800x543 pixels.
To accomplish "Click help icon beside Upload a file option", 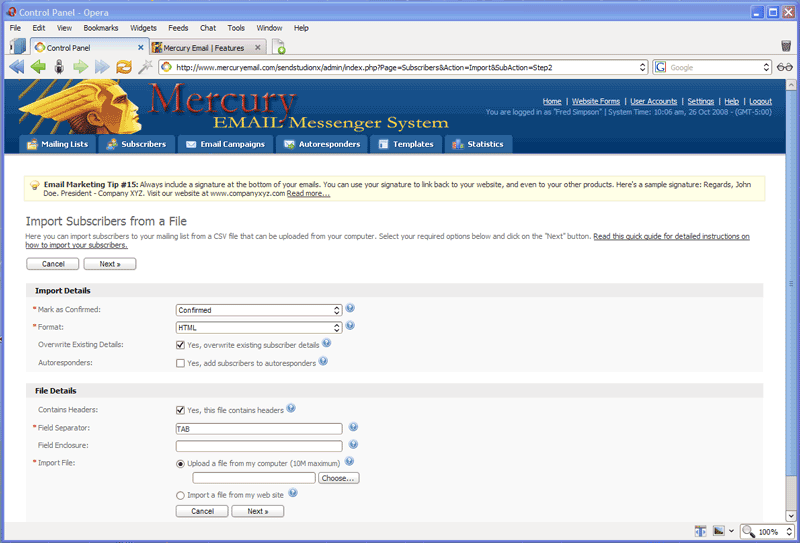I will coord(349,461).
